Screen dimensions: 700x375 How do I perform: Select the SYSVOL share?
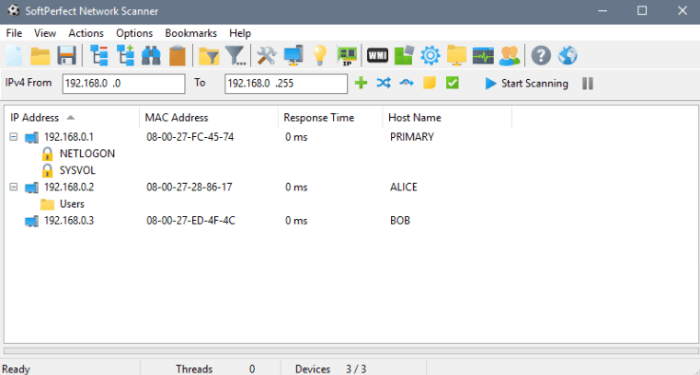[77, 171]
